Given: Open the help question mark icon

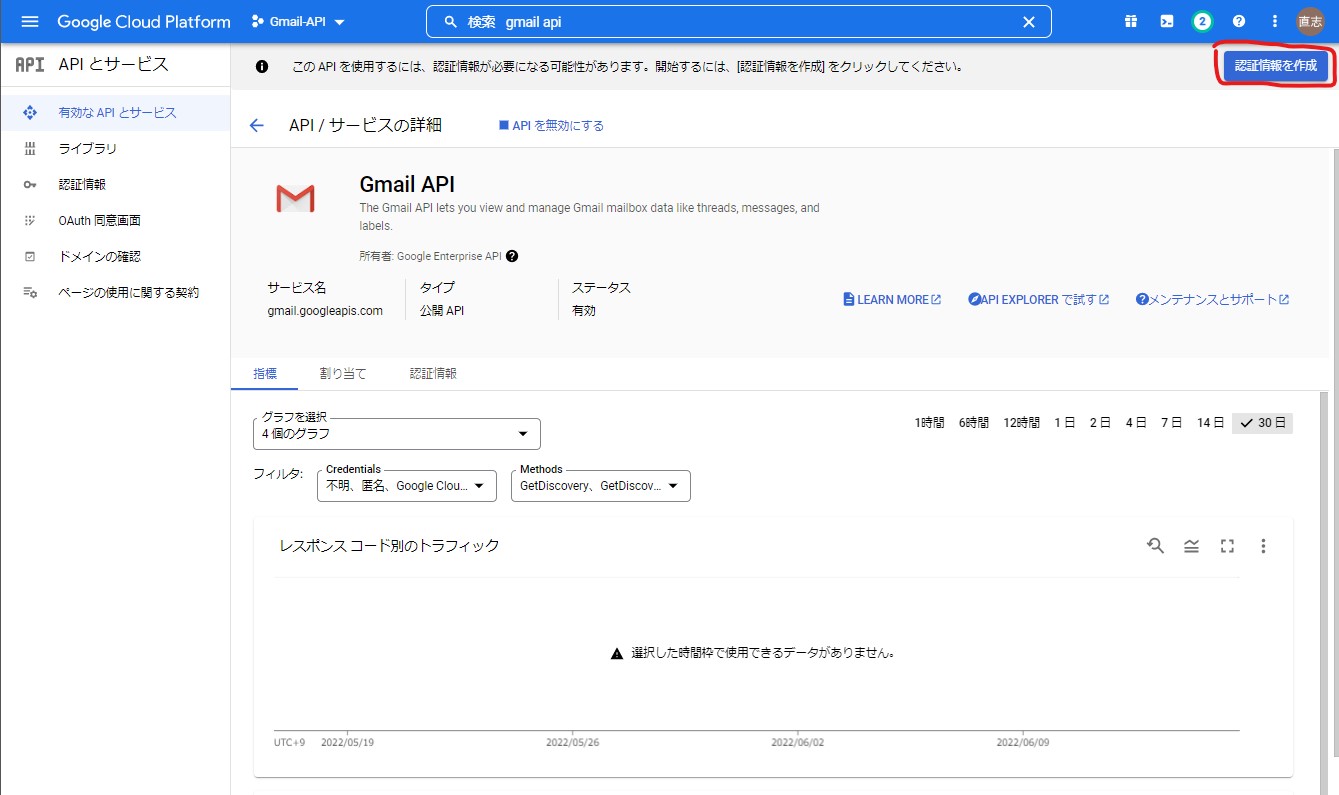Looking at the screenshot, I should coord(1238,21).
